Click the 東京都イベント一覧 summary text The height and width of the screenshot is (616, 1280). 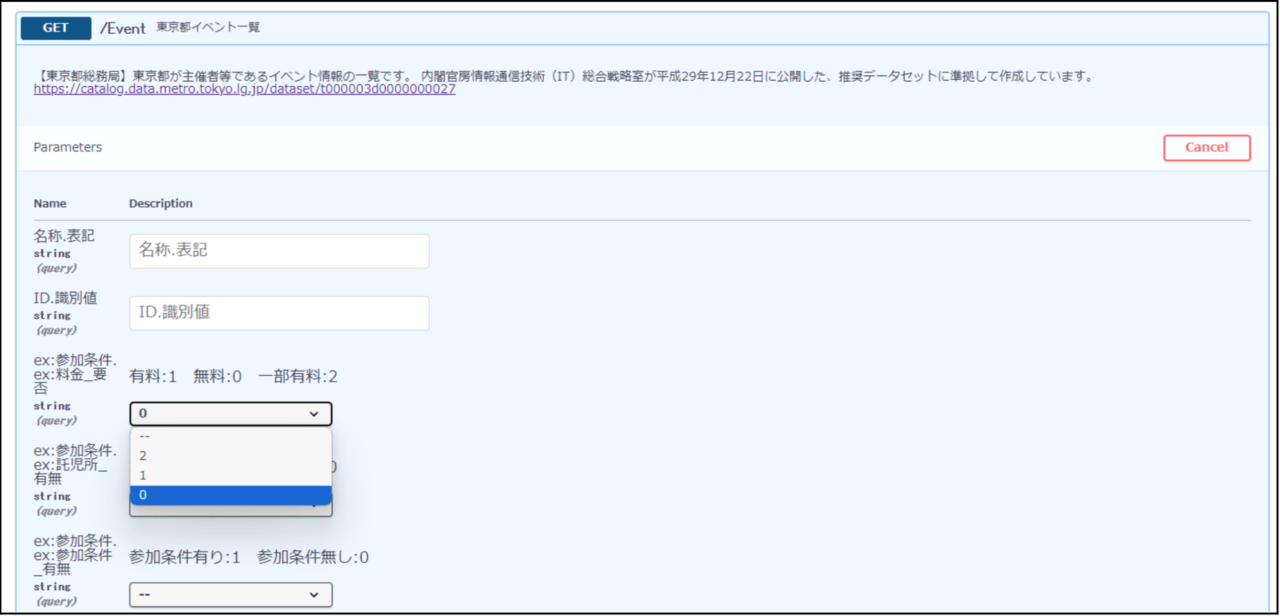(x=208, y=28)
